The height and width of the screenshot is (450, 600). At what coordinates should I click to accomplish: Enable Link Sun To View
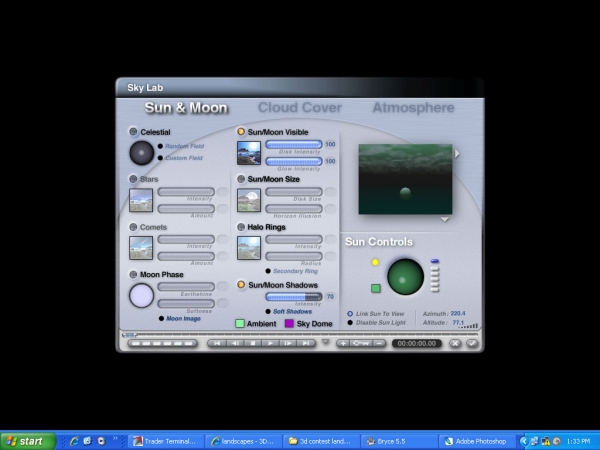click(376, 314)
